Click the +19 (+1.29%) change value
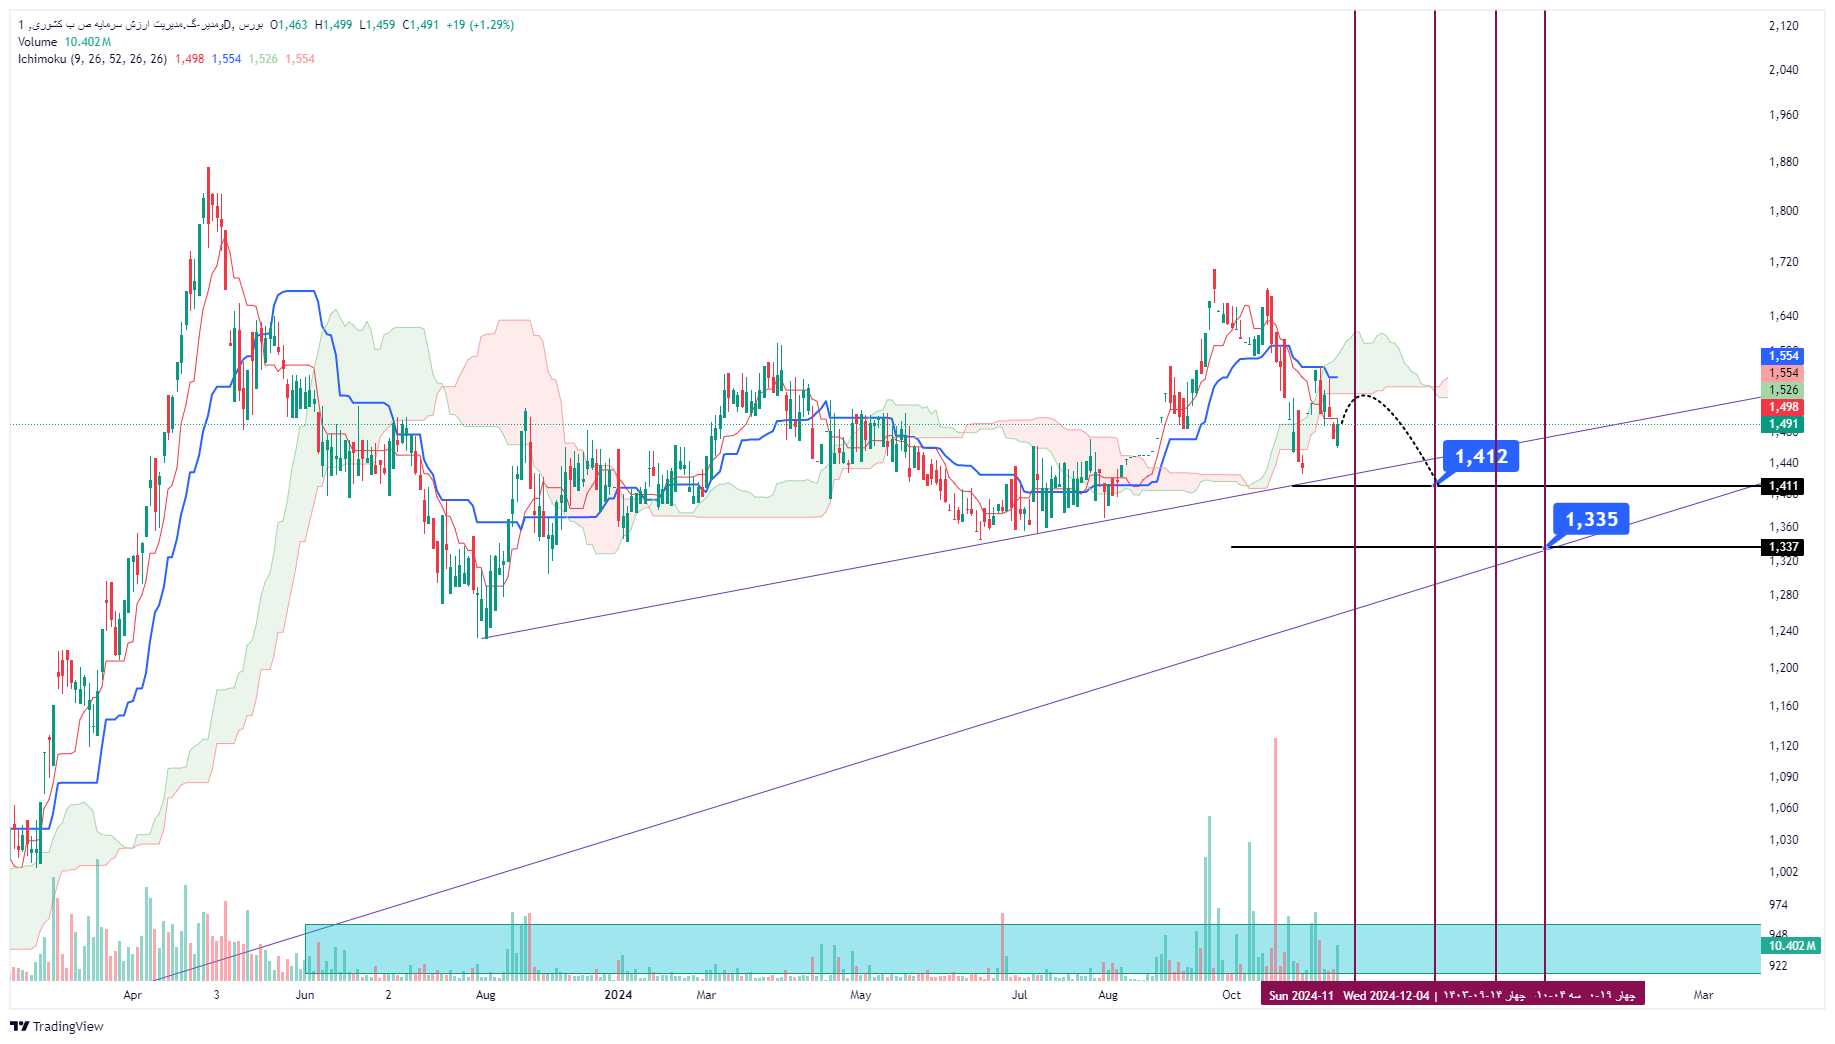This screenshot has width=1835, height=1044. pyautogui.click(x=480, y=25)
